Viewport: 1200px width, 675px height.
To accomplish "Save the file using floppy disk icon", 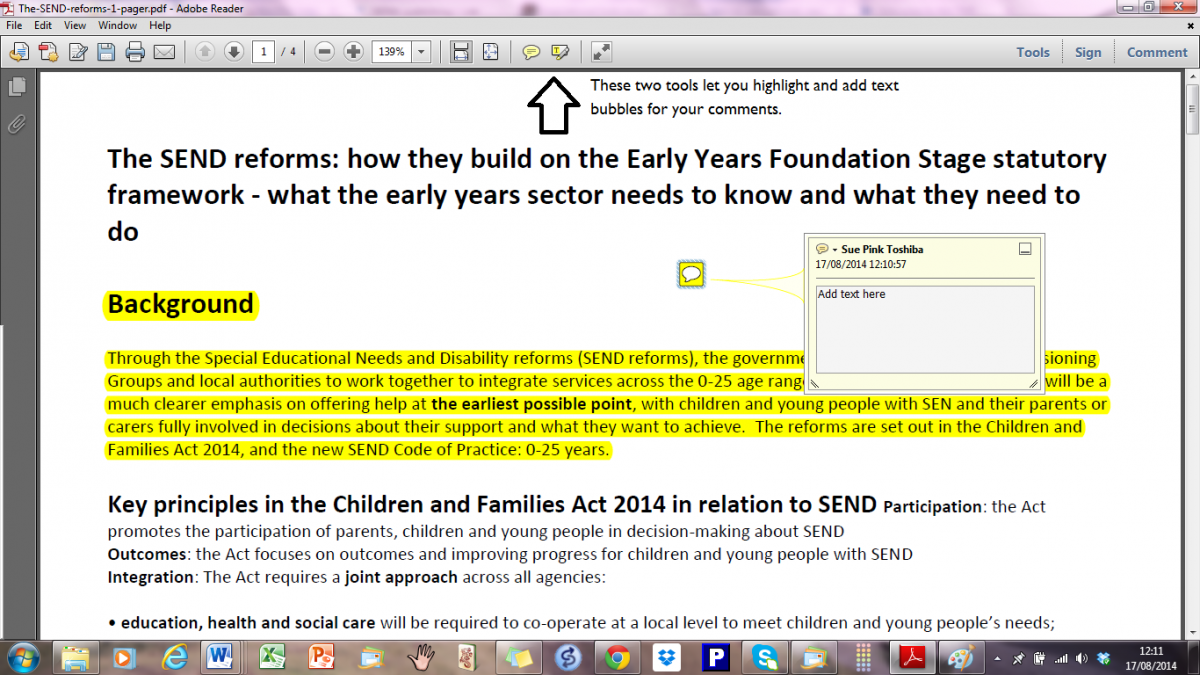I will [106, 52].
